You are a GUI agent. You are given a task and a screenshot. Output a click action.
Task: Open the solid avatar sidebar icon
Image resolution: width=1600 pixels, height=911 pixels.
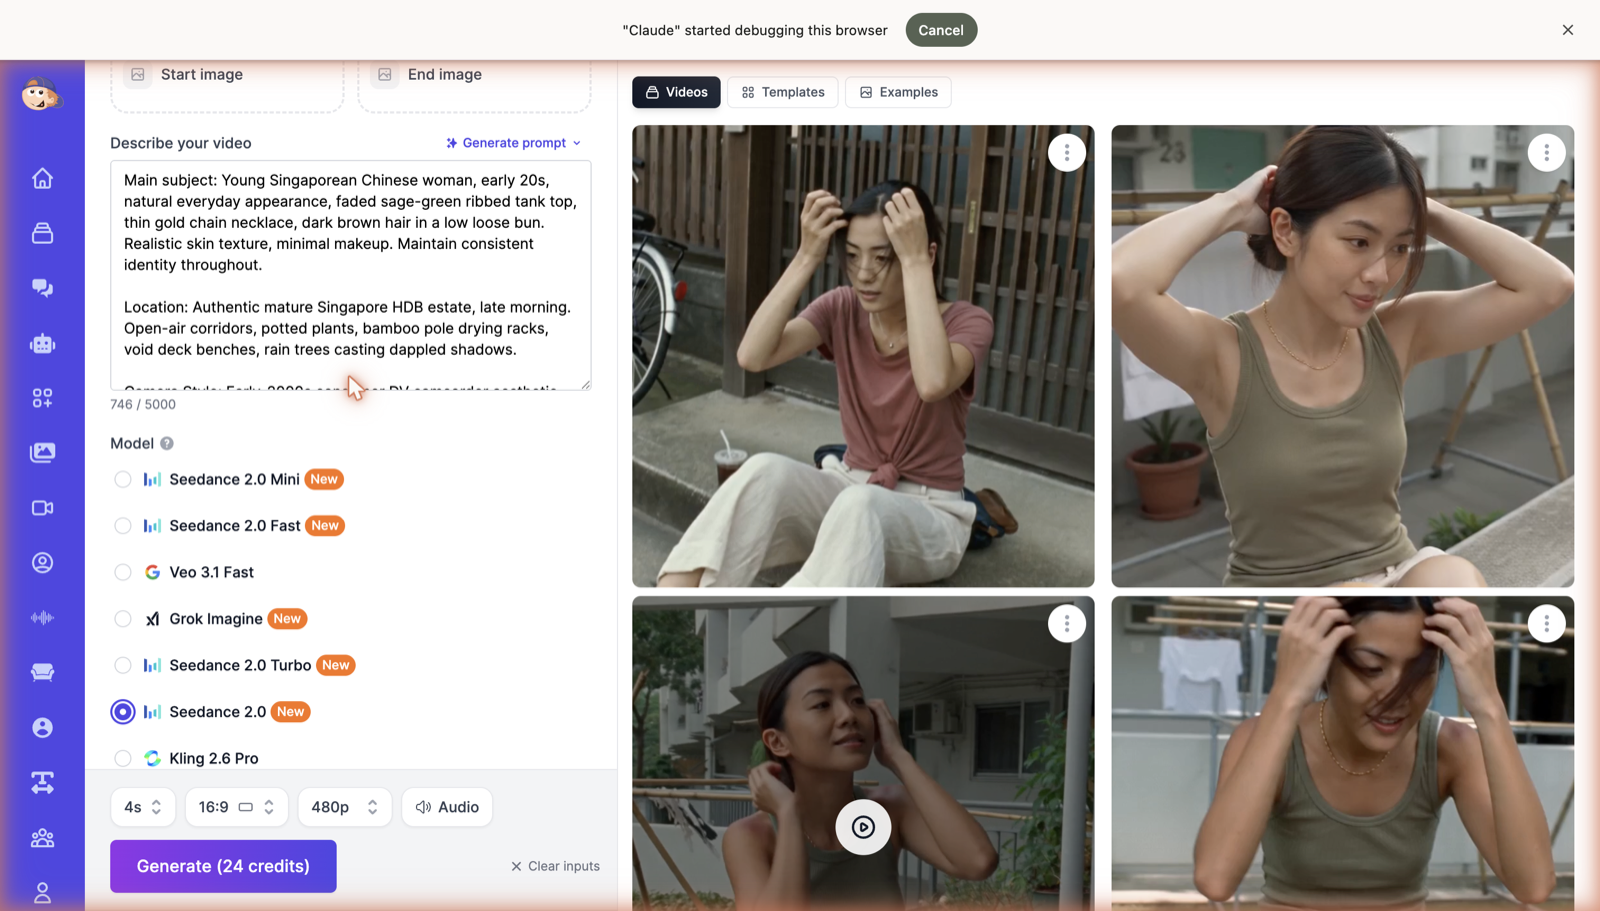coord(42,727)
